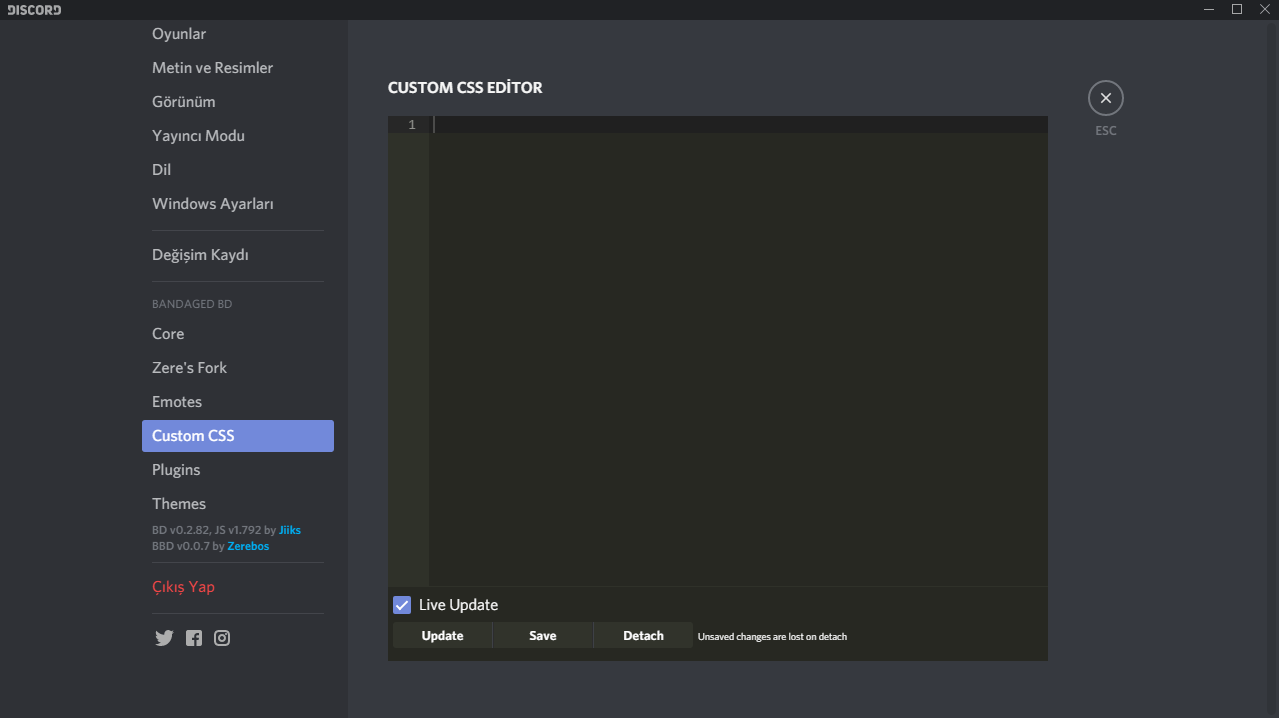Open the Twitter social link icon
This screenshot has width=1279, height=718.
tap(164, 638)
